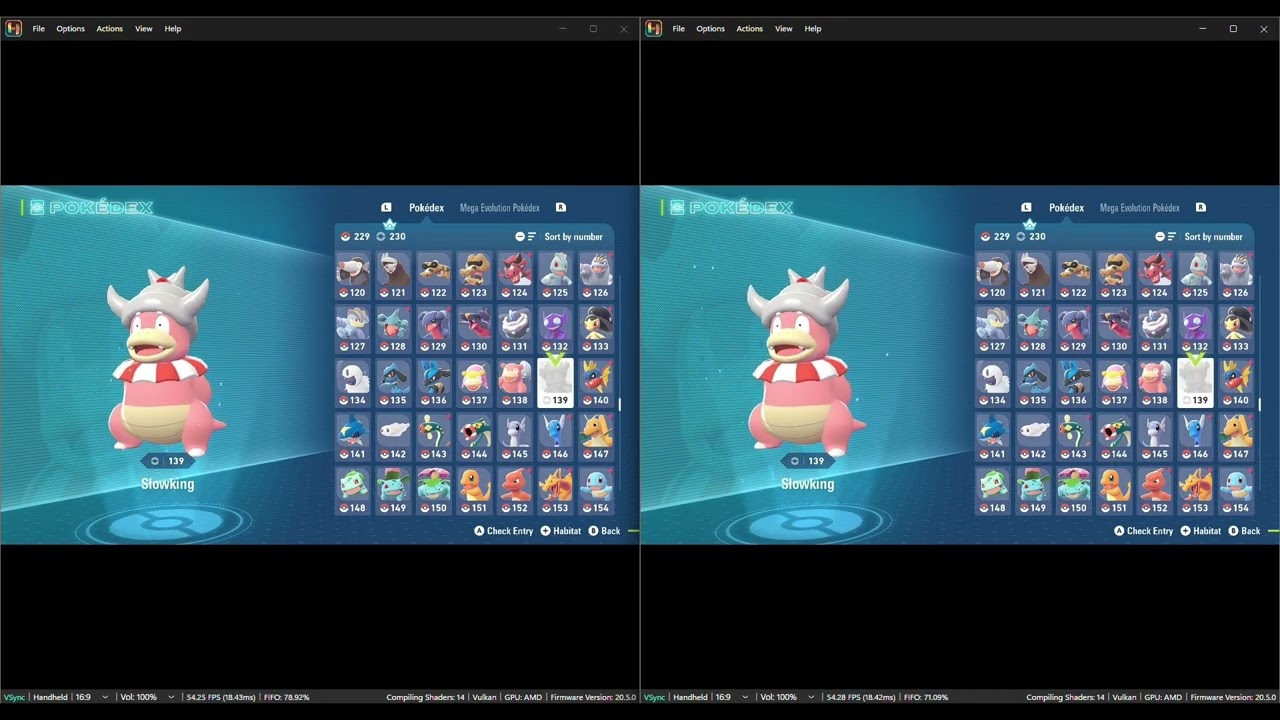Screen dimensions: 1280x720
Task: Click Ryujinx logo icon in left window
Action: click(14, 28)
